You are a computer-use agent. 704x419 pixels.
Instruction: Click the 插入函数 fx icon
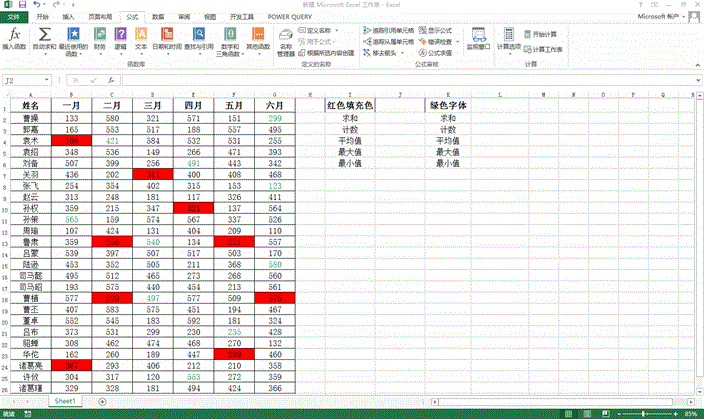tap(15, 36)
